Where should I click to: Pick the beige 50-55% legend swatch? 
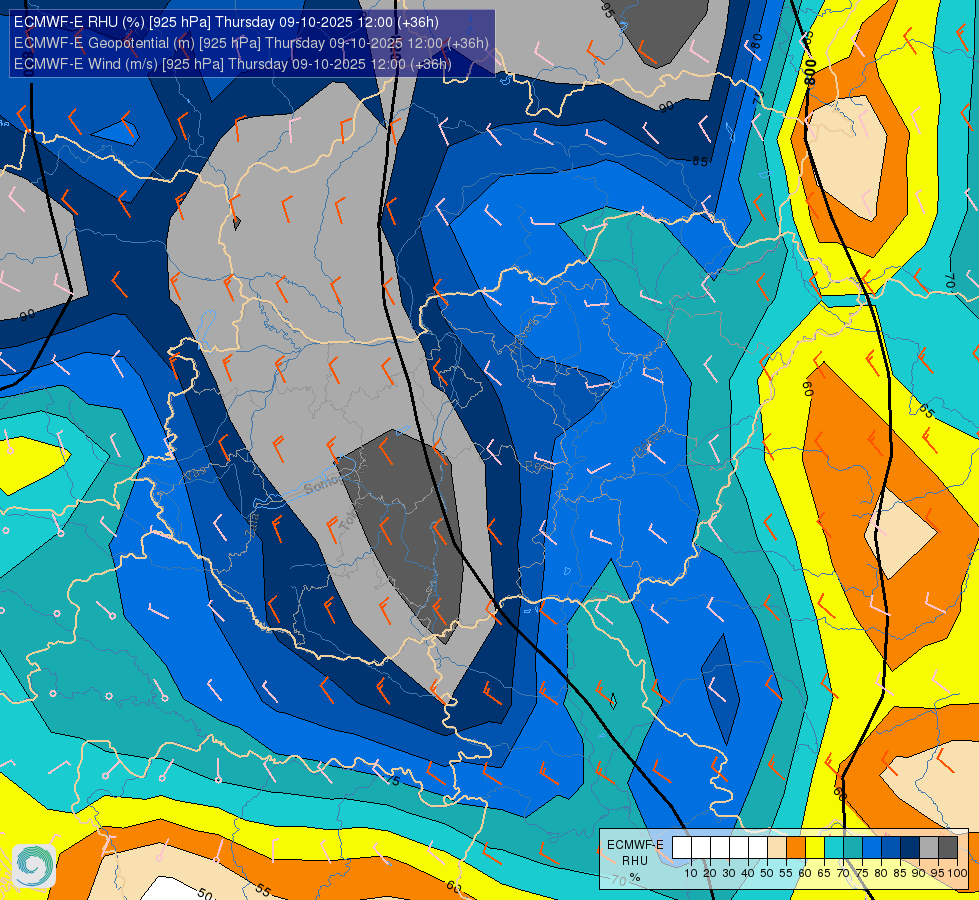(x=777, y=848)
